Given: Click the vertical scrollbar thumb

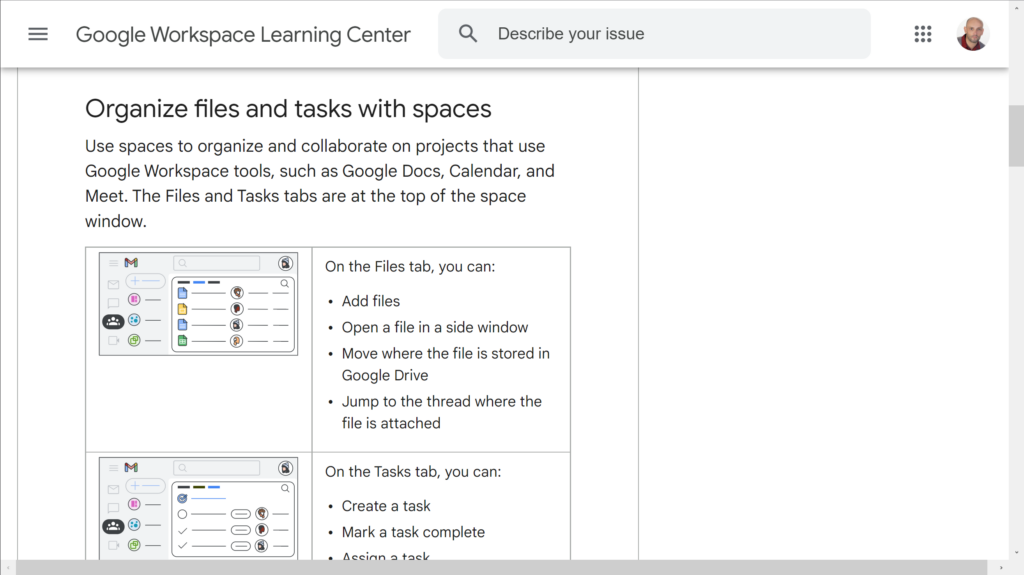Looking at the screenshot, I should 1016,136.
